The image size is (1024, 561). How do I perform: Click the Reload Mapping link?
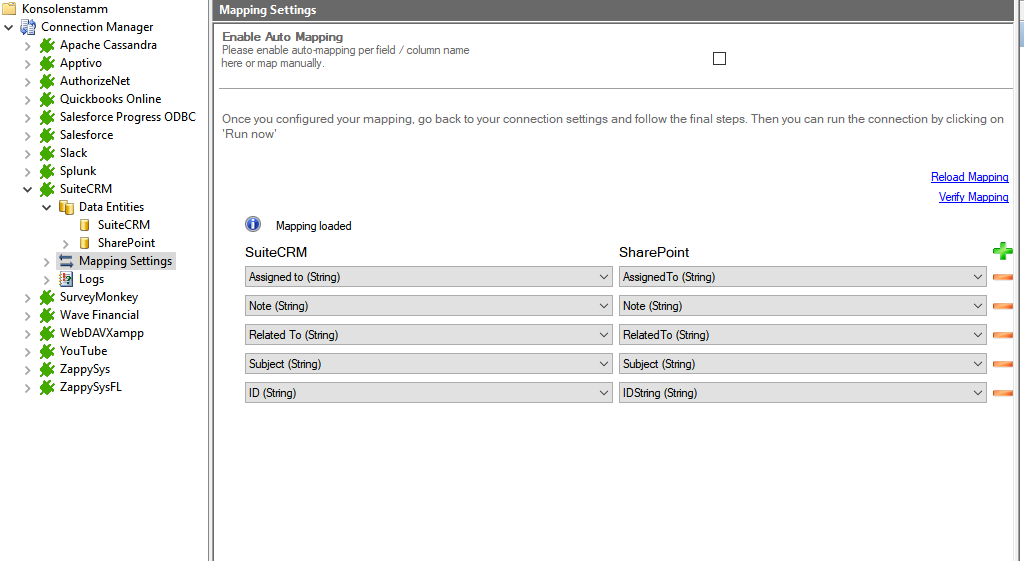coord(969,177)
